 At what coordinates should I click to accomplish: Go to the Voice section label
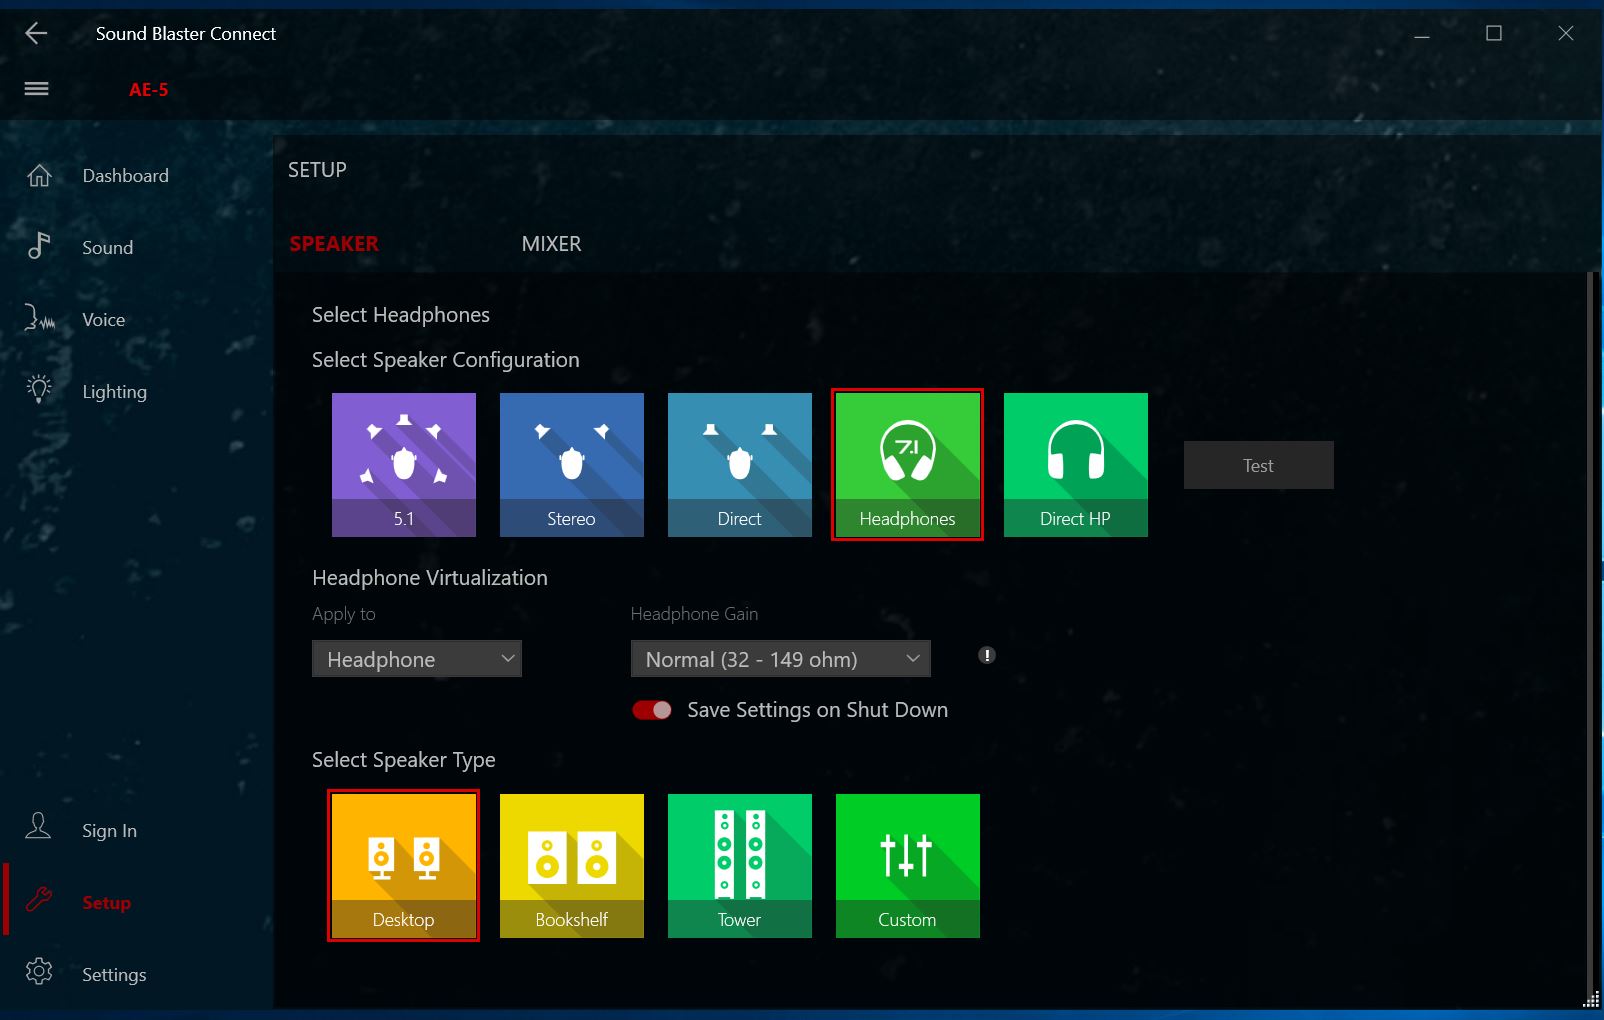click(x=104, y=320)
